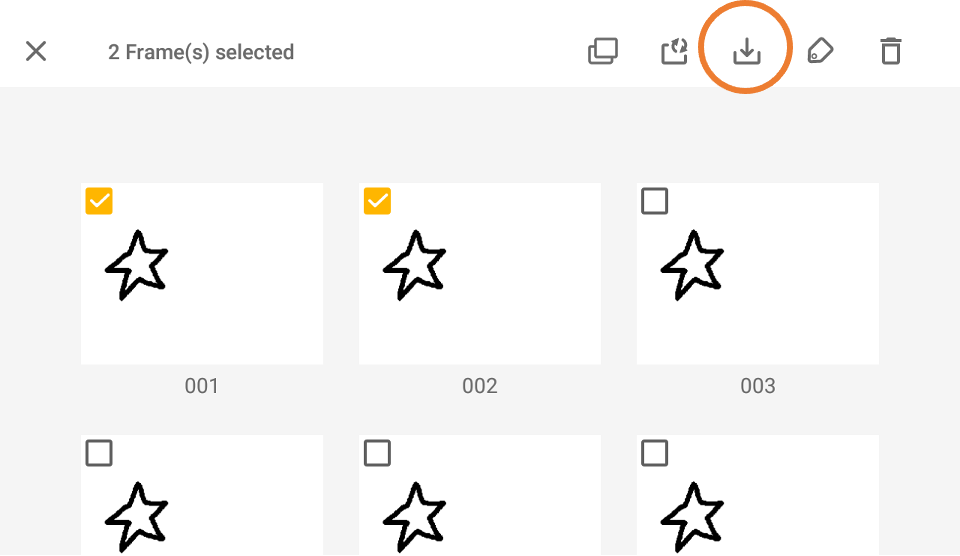960x556 pixels.
Task: Click the bottom-right star frame thumbnail
Action: 758,495
